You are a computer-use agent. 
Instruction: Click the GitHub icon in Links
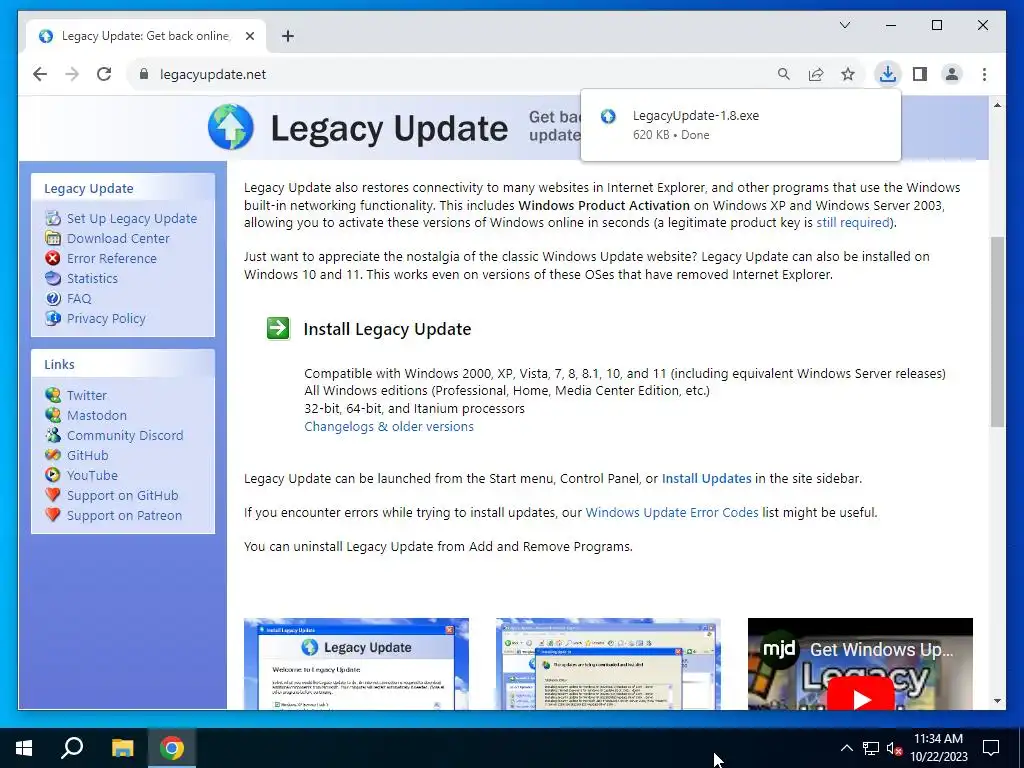(x=53, y=455)
